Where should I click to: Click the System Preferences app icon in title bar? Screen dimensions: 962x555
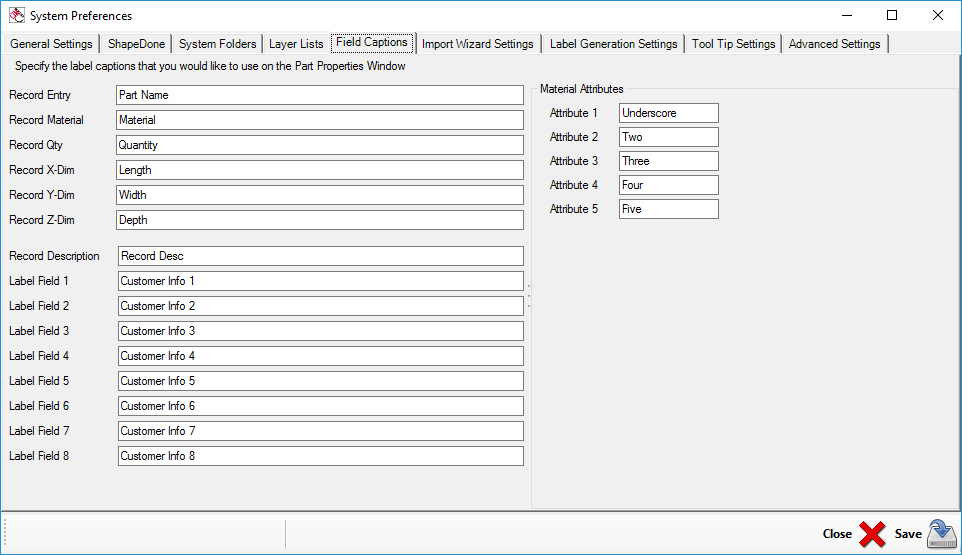coord(17,15)
